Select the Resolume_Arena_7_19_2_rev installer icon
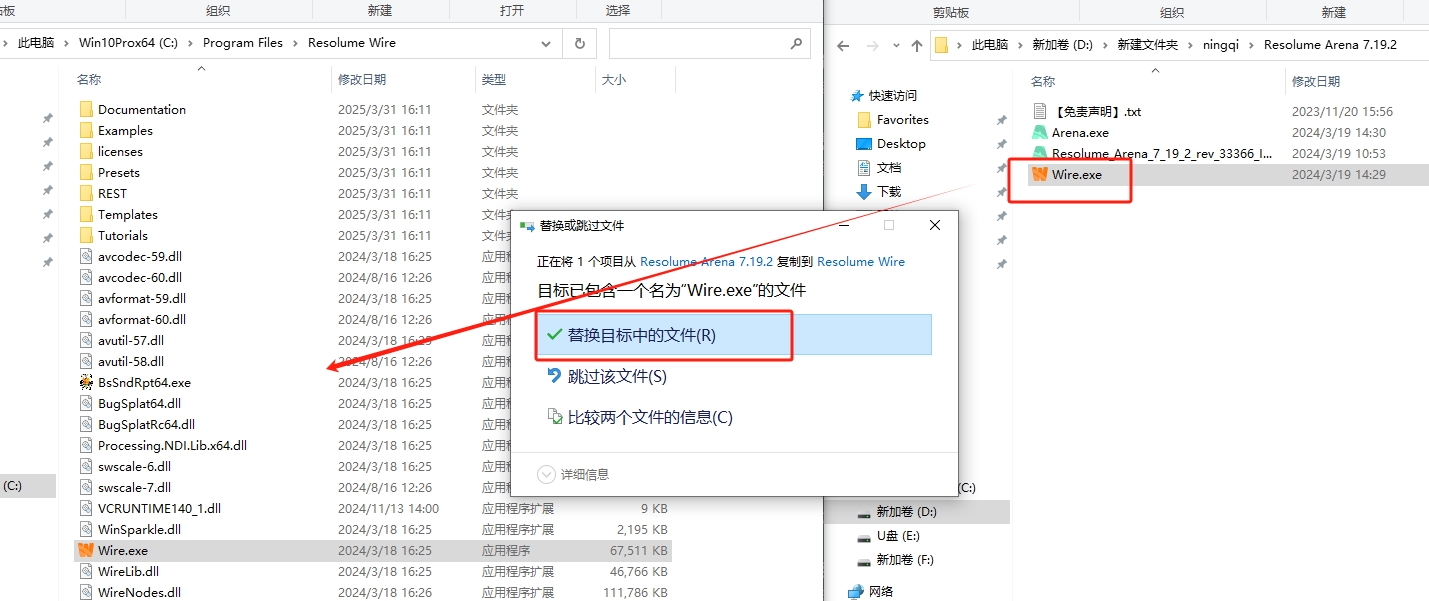 (1040, 153)
